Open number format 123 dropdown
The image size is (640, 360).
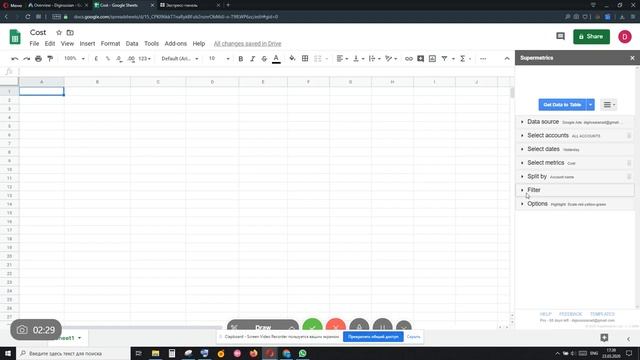click(144, 59)
